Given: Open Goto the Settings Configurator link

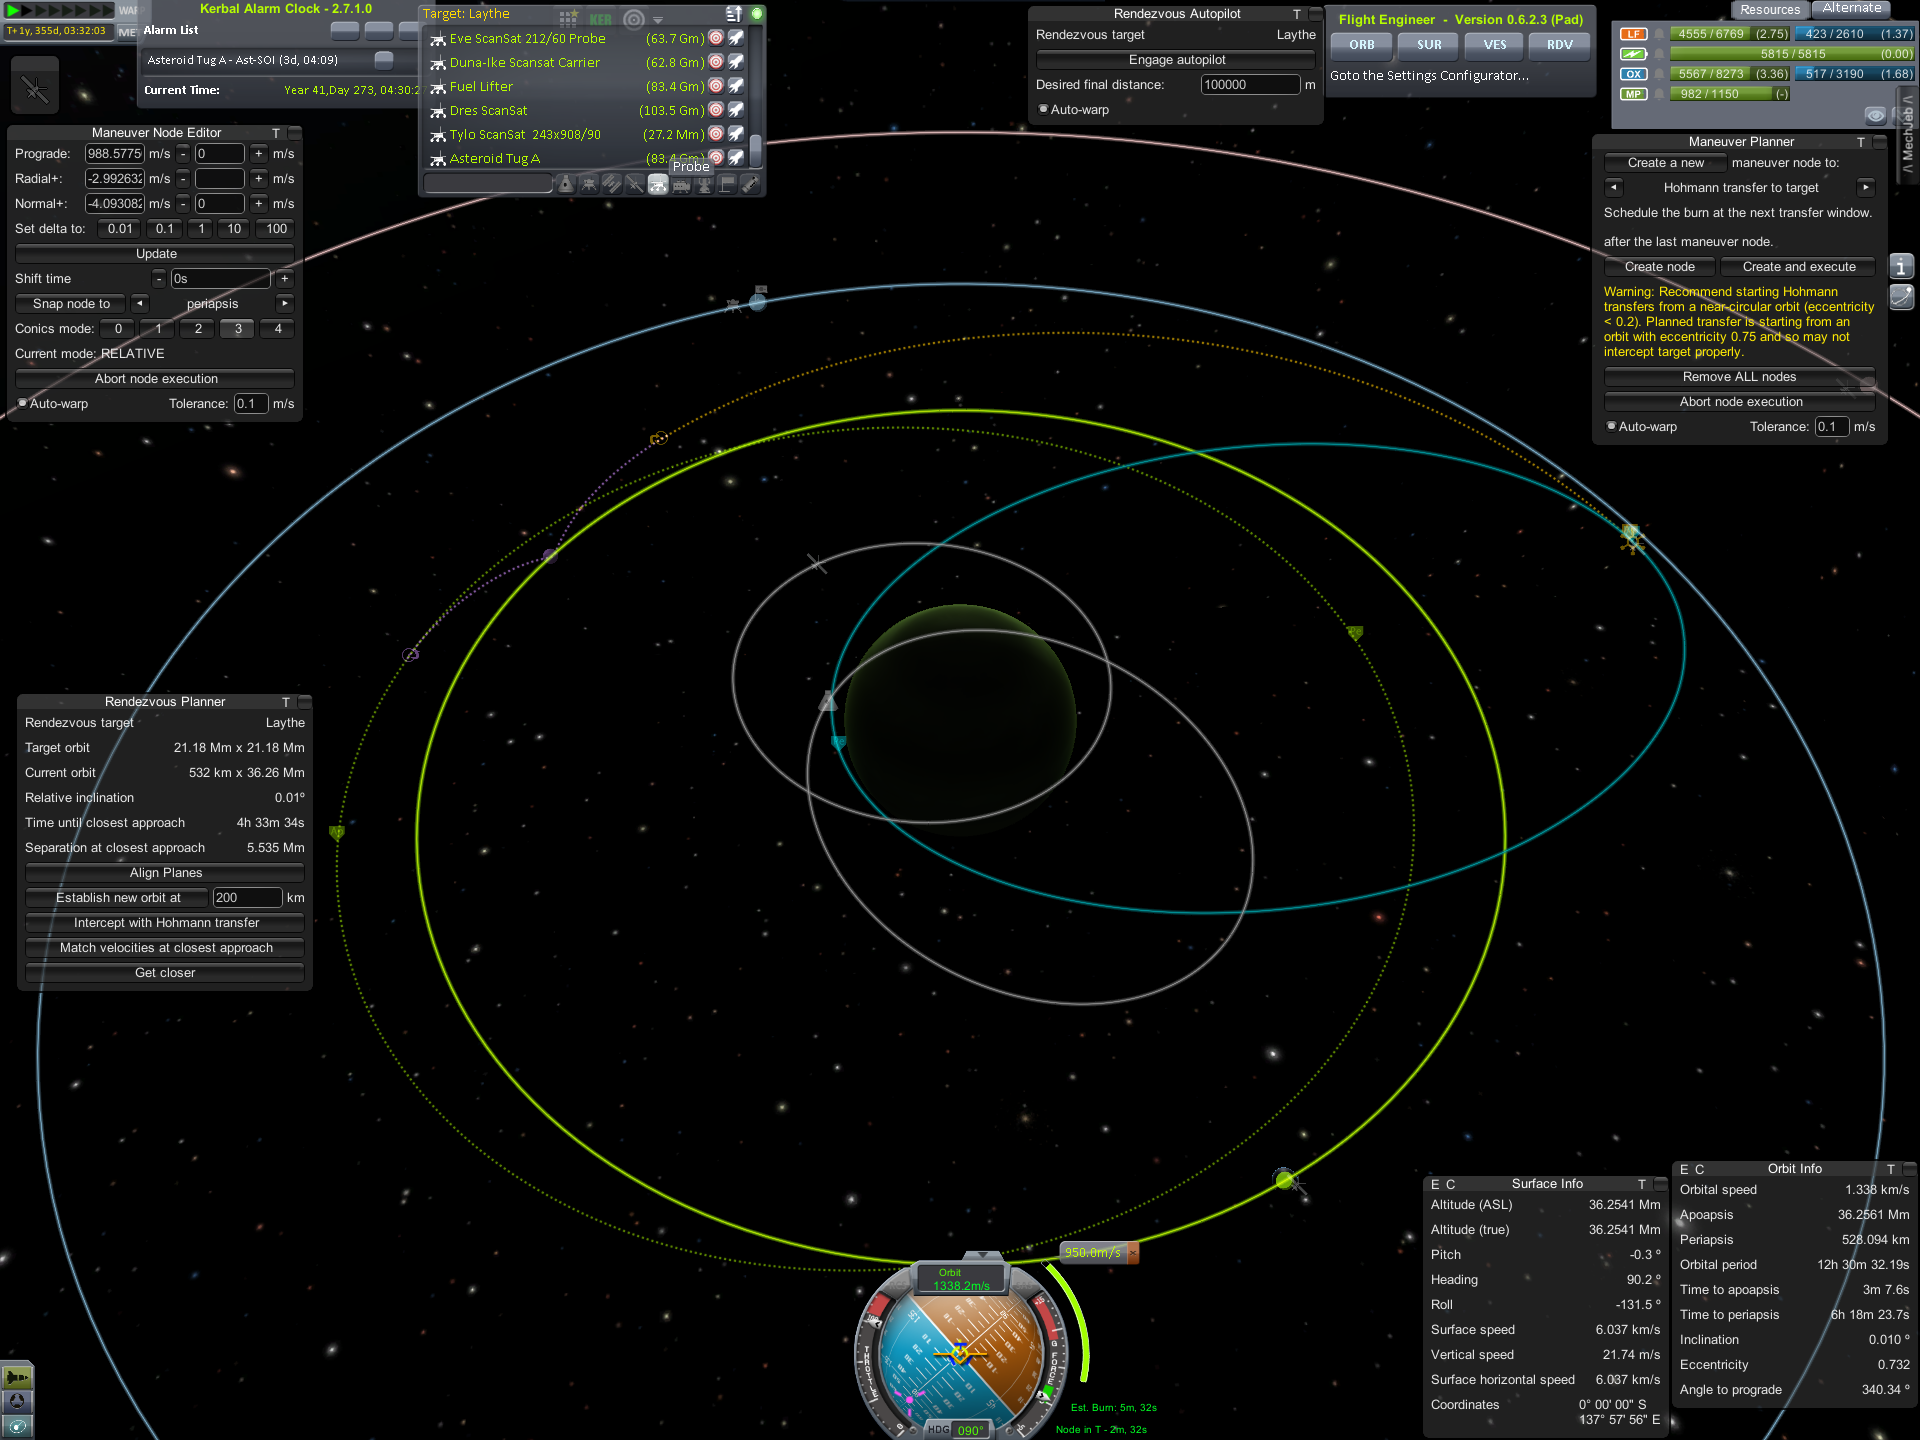Looking at the screenshot, I should coord(1429,76).
